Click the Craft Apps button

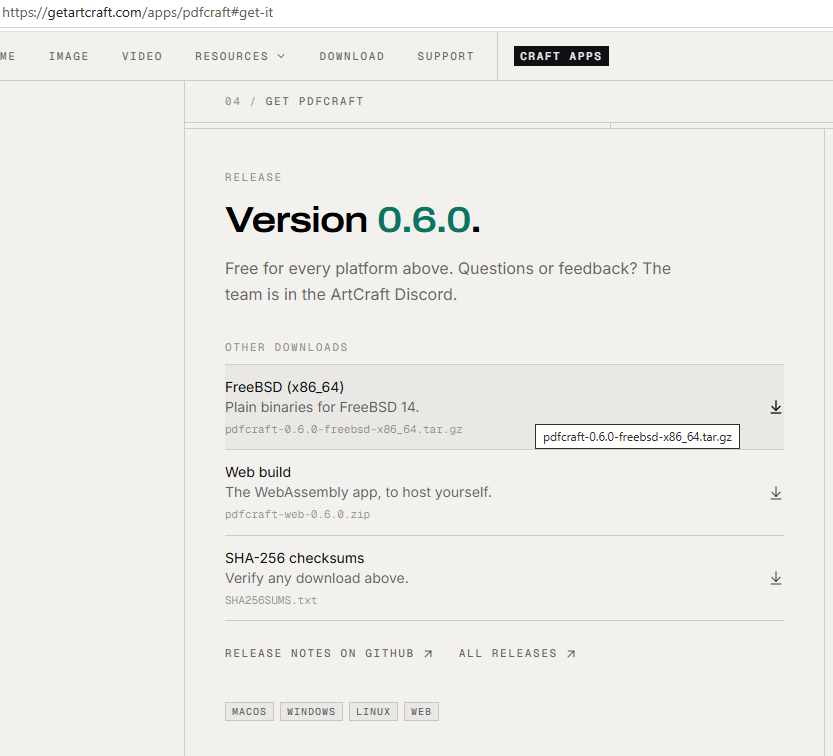(x=561, y=56)
